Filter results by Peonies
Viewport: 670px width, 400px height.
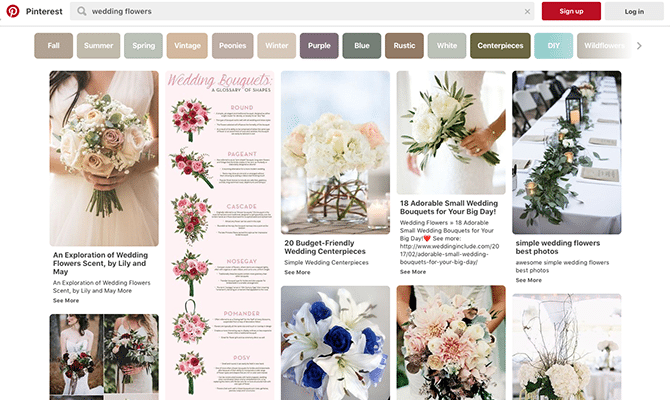[232, 46]
